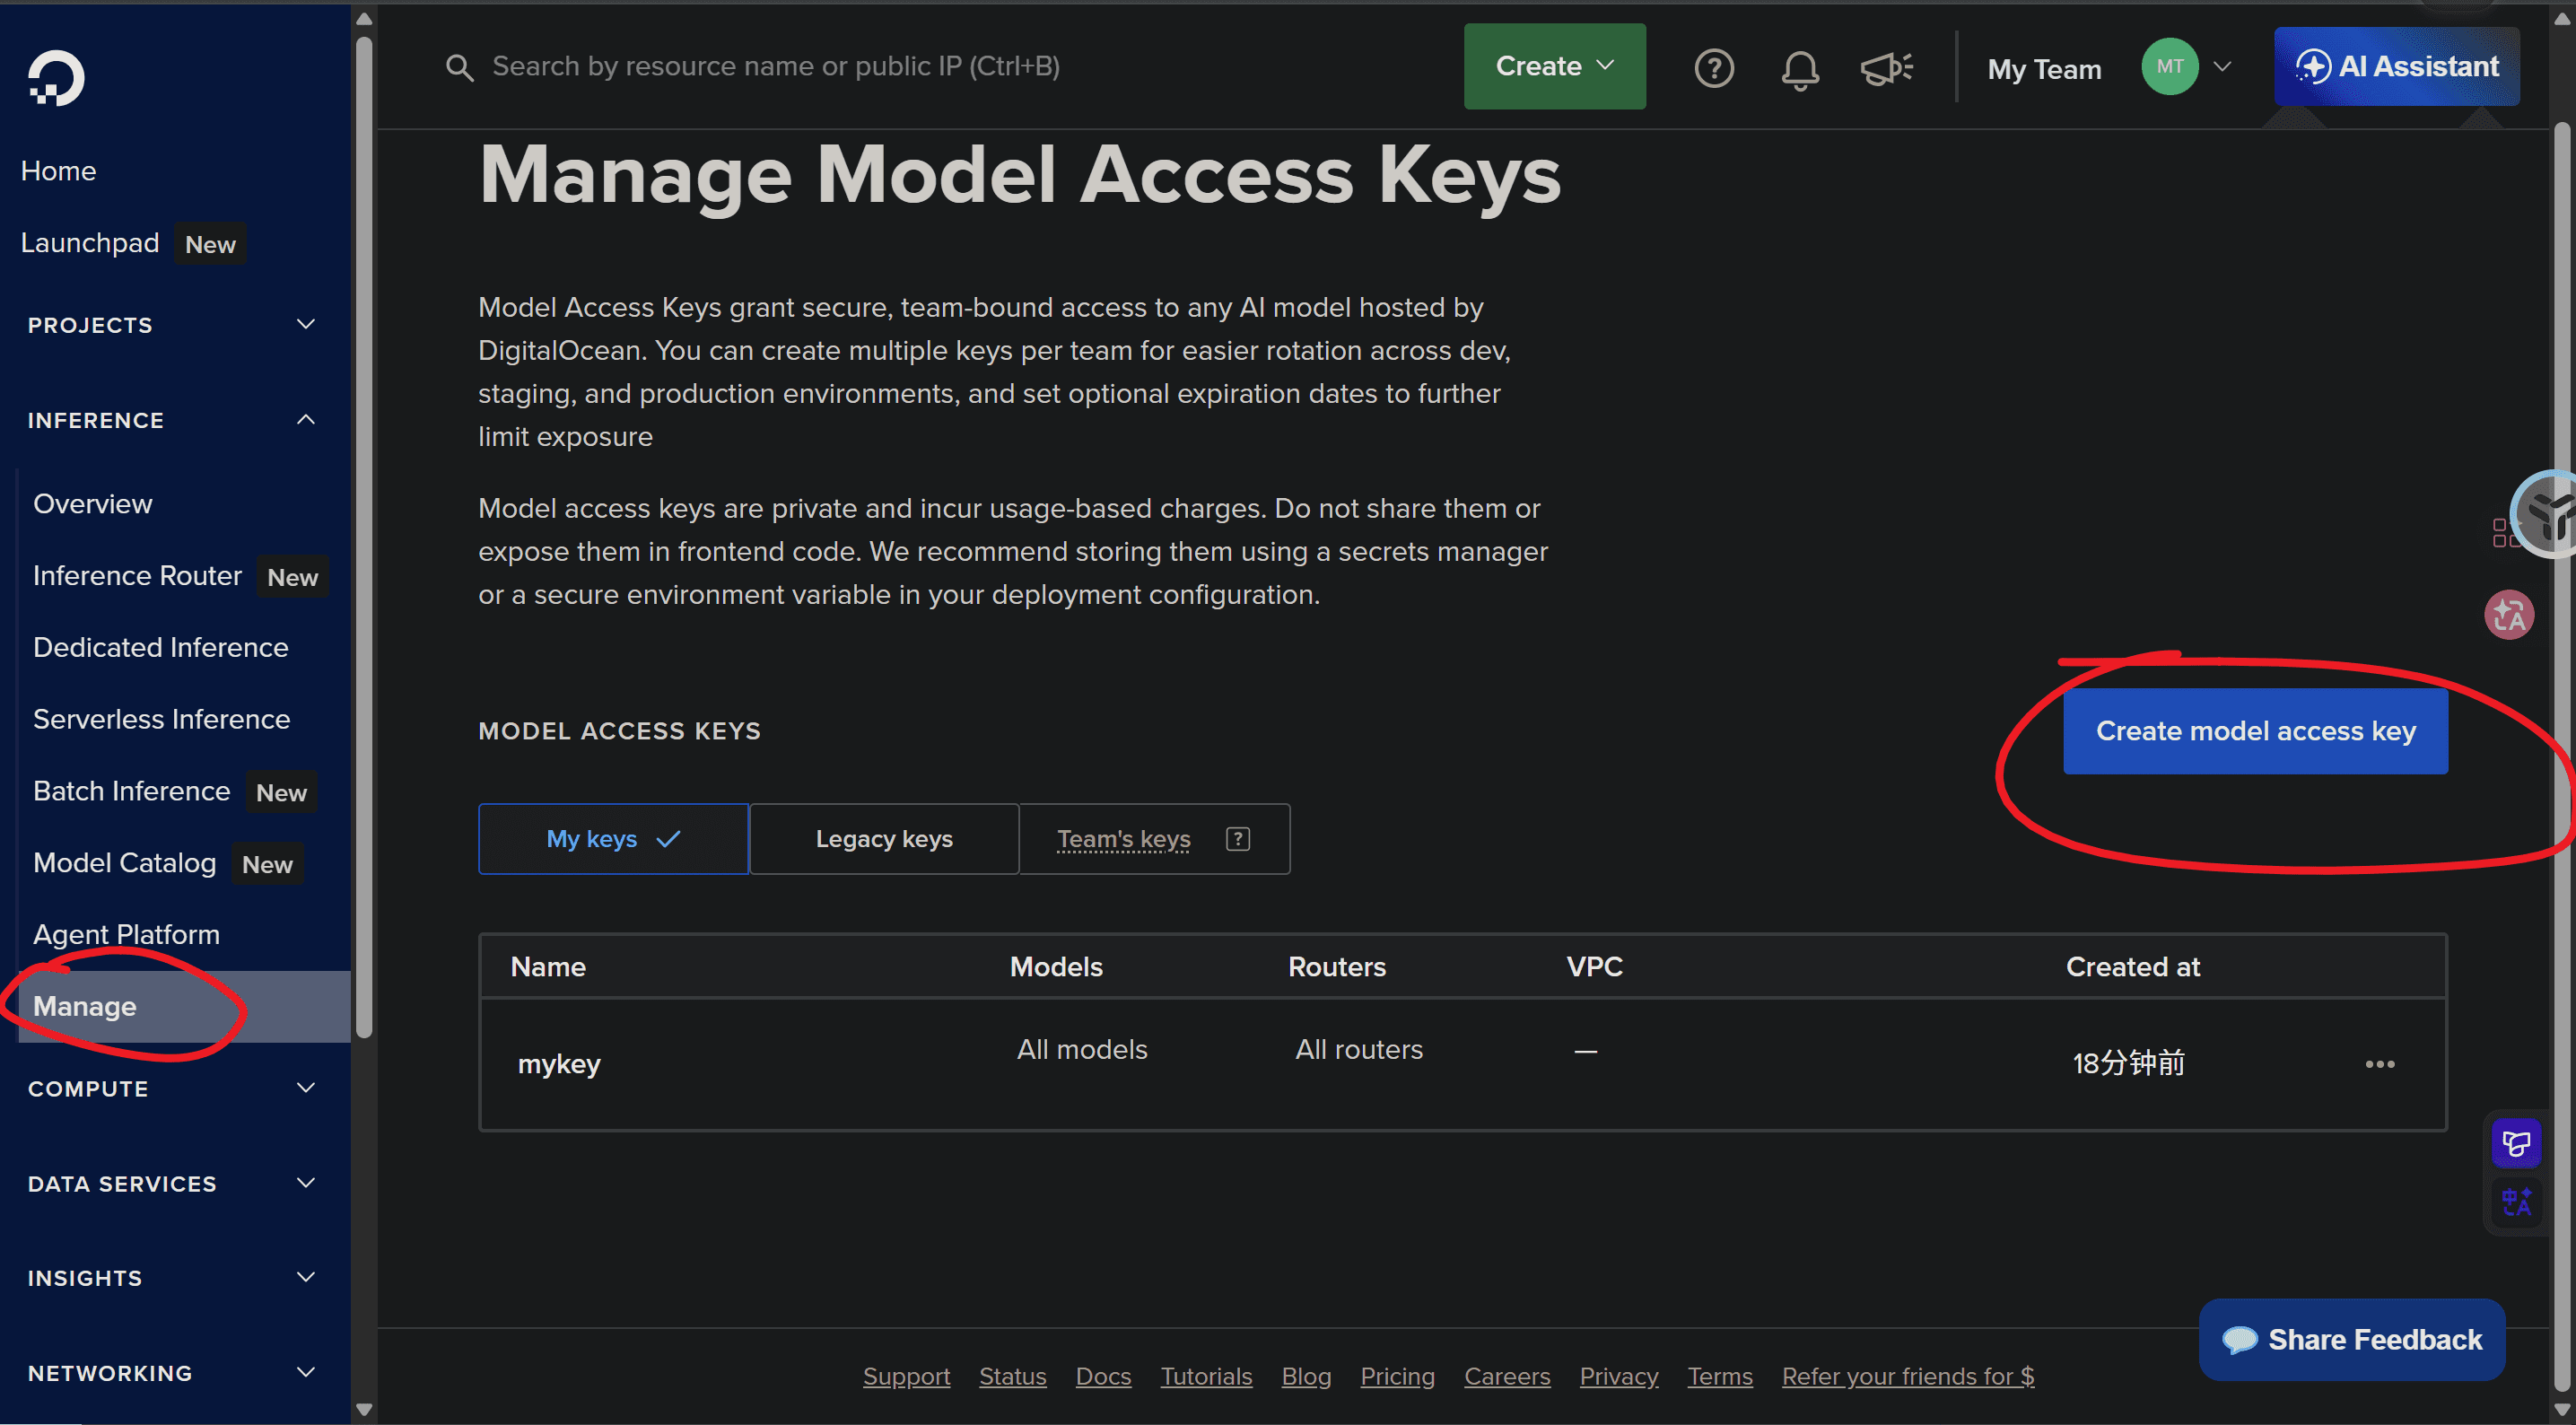Click the pink translate extension icon

click(2509, 614)
